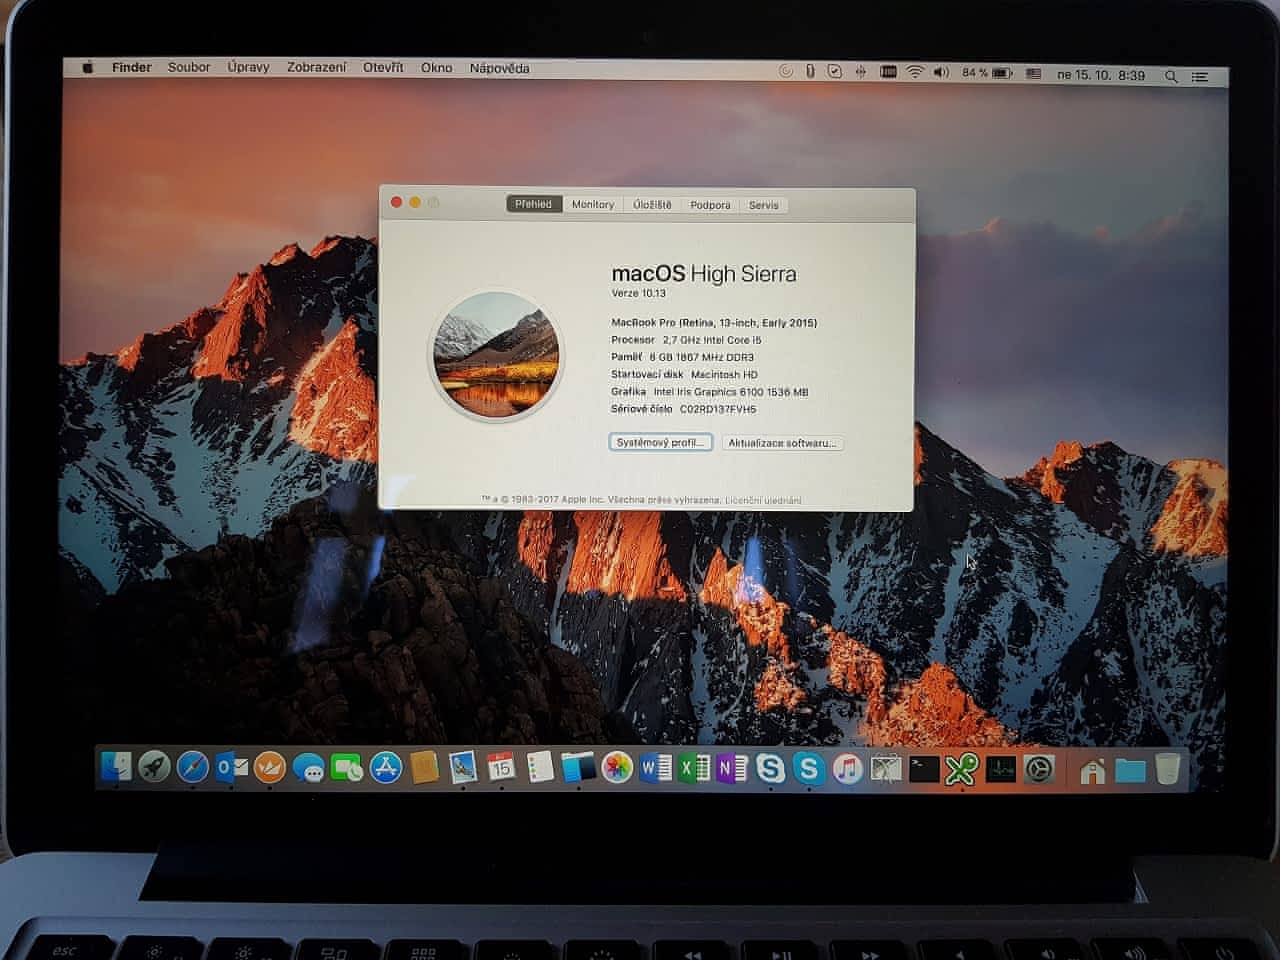Open the Otevřít menu

[383, 68]
